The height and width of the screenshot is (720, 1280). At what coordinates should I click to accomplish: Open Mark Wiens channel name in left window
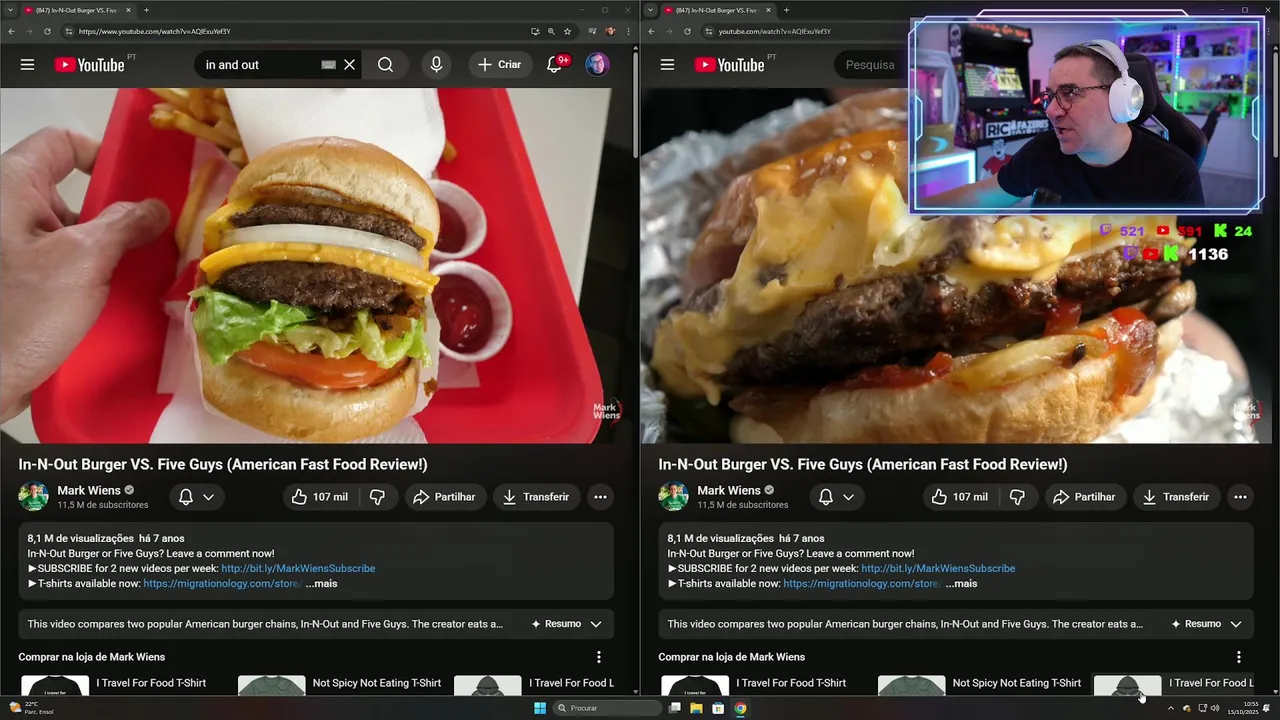(x=89, y=490)
